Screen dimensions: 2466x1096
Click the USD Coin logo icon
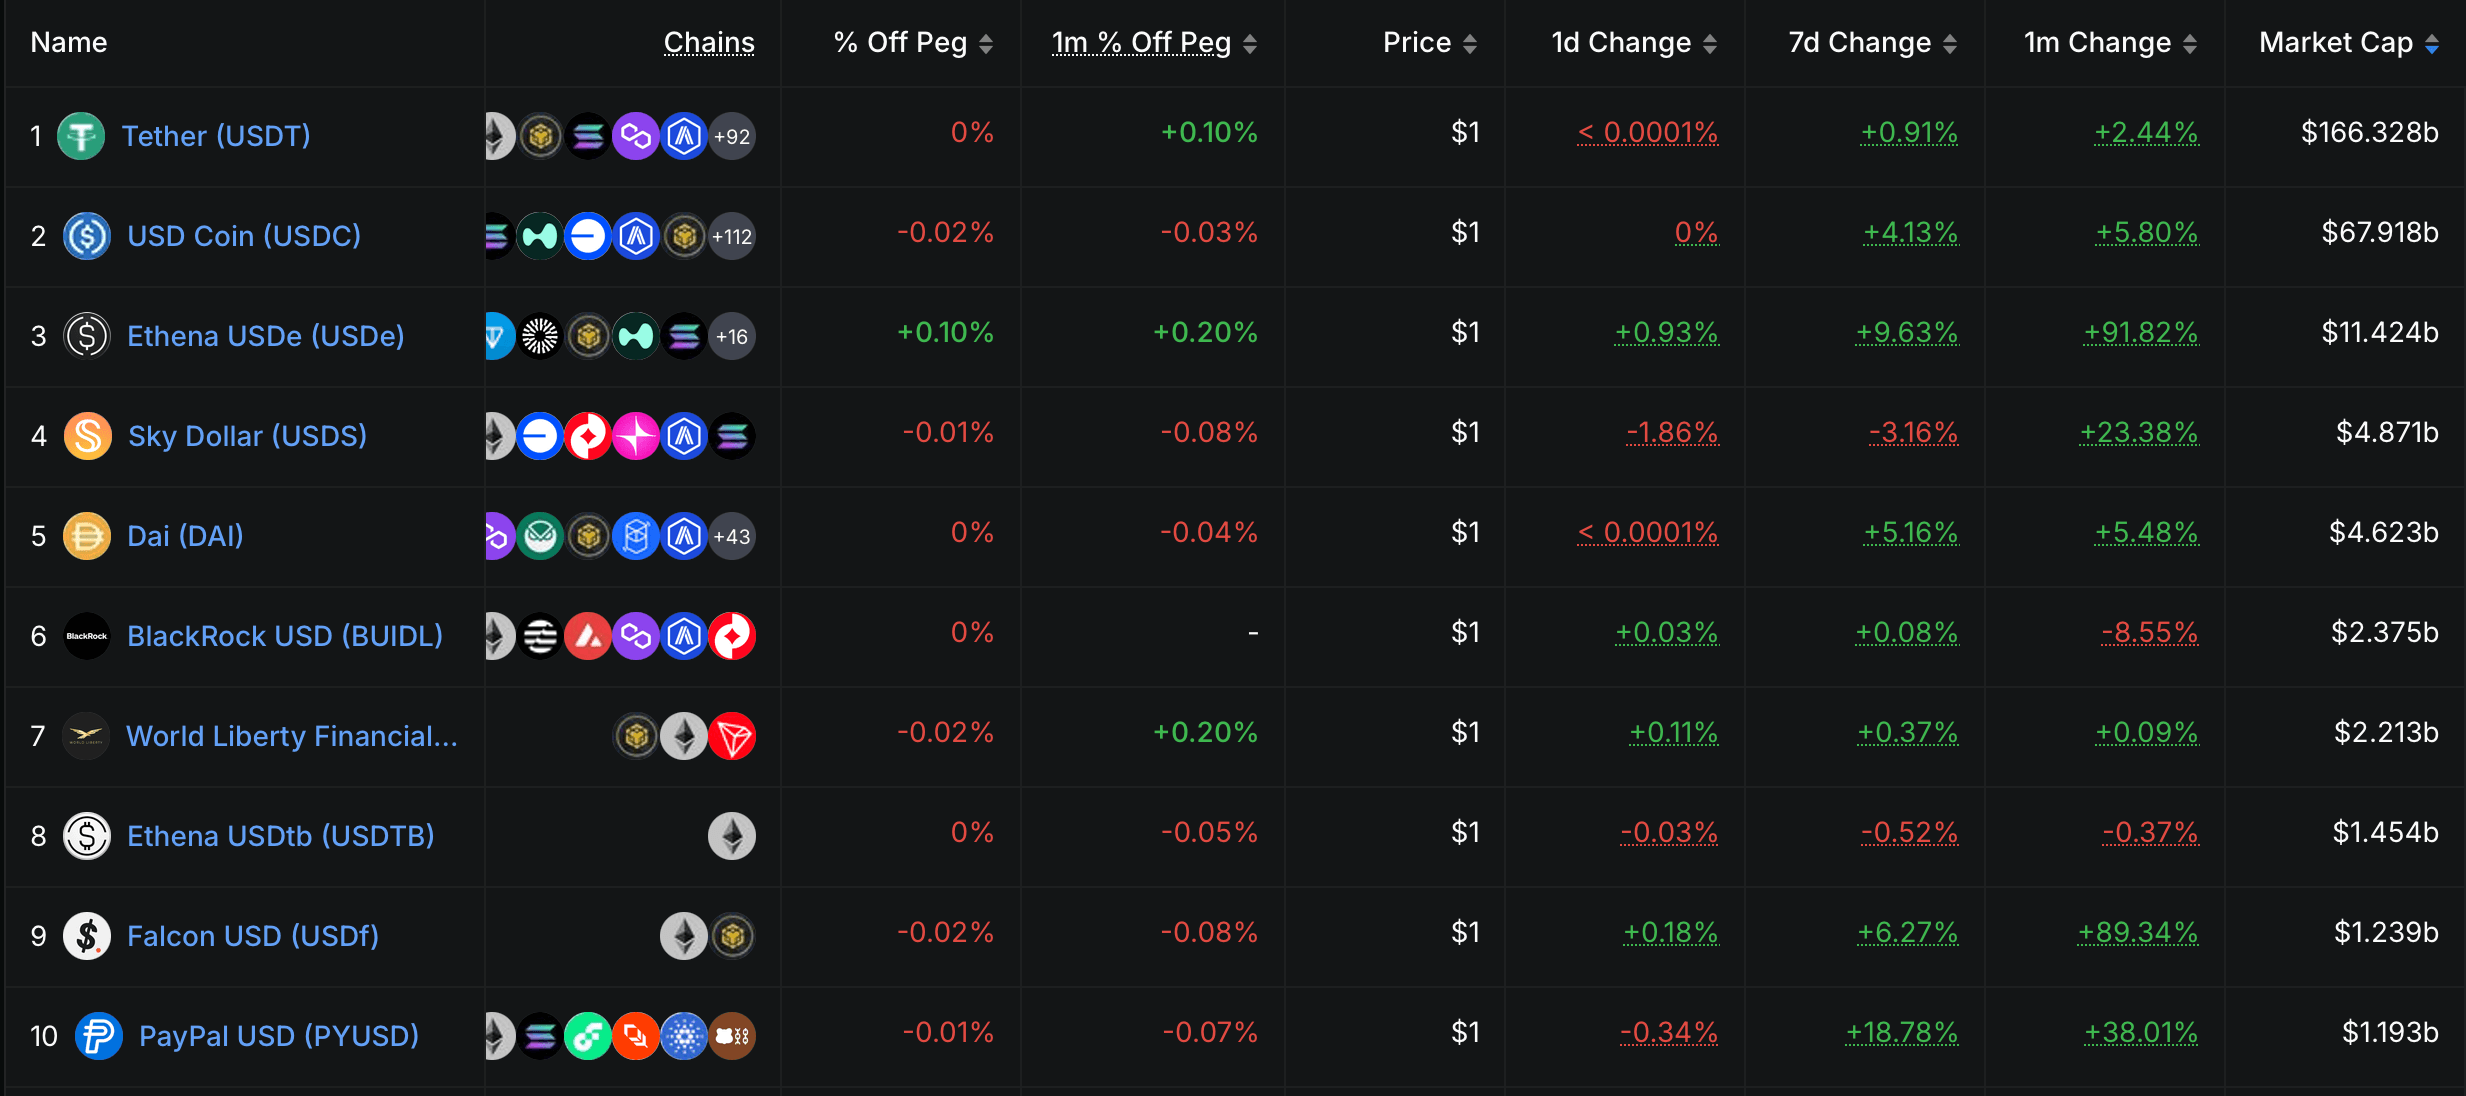click(x=87, y=236)
